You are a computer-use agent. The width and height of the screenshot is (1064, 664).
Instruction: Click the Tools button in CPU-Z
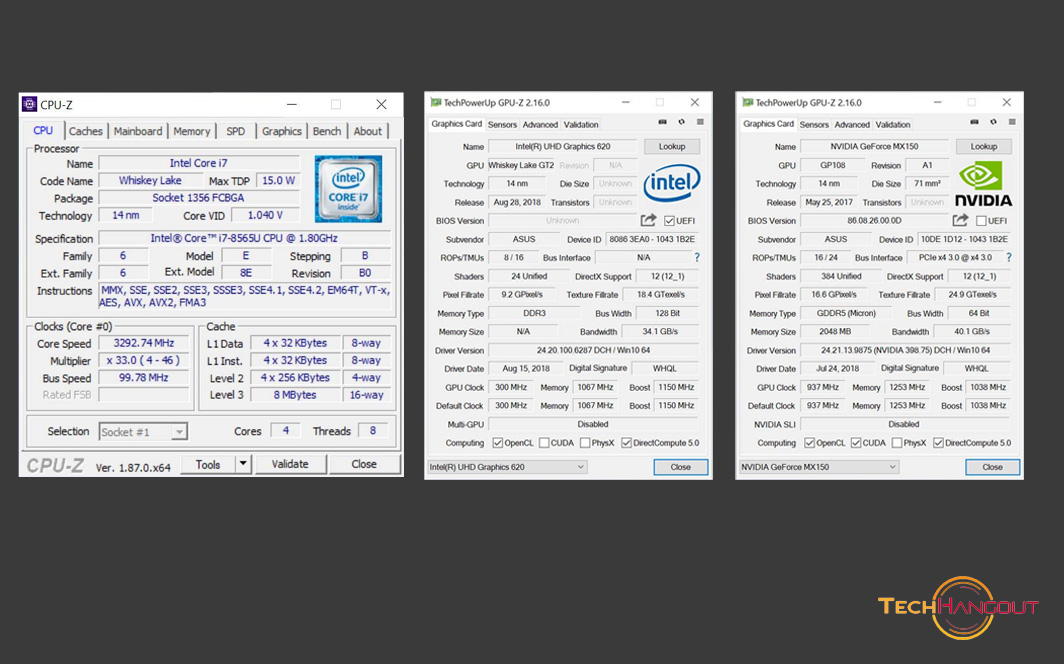208,464
